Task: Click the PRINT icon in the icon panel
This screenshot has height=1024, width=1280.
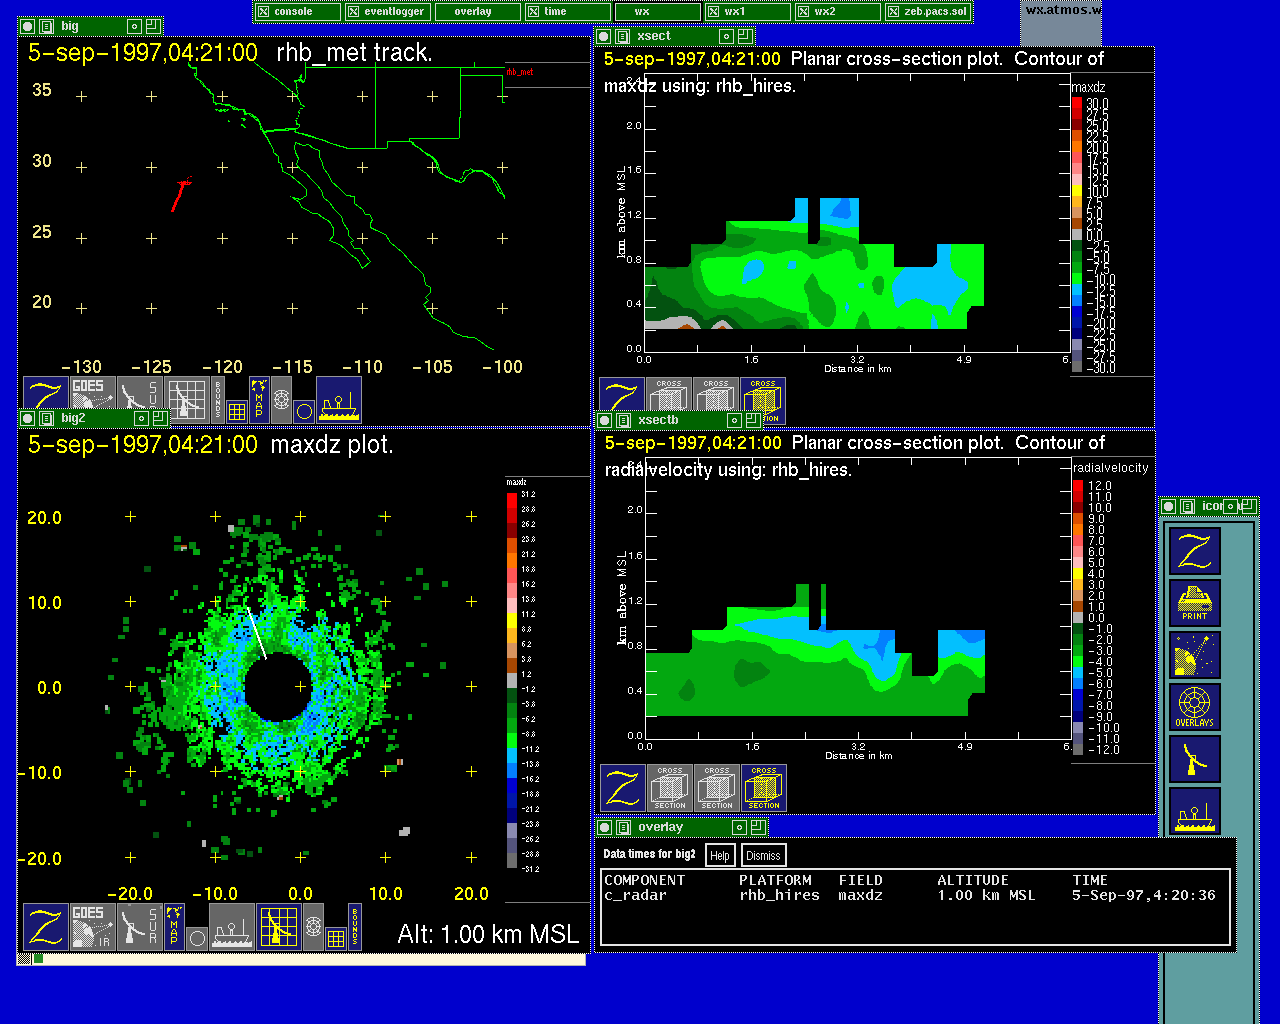Action: [x=1194, y=603]
